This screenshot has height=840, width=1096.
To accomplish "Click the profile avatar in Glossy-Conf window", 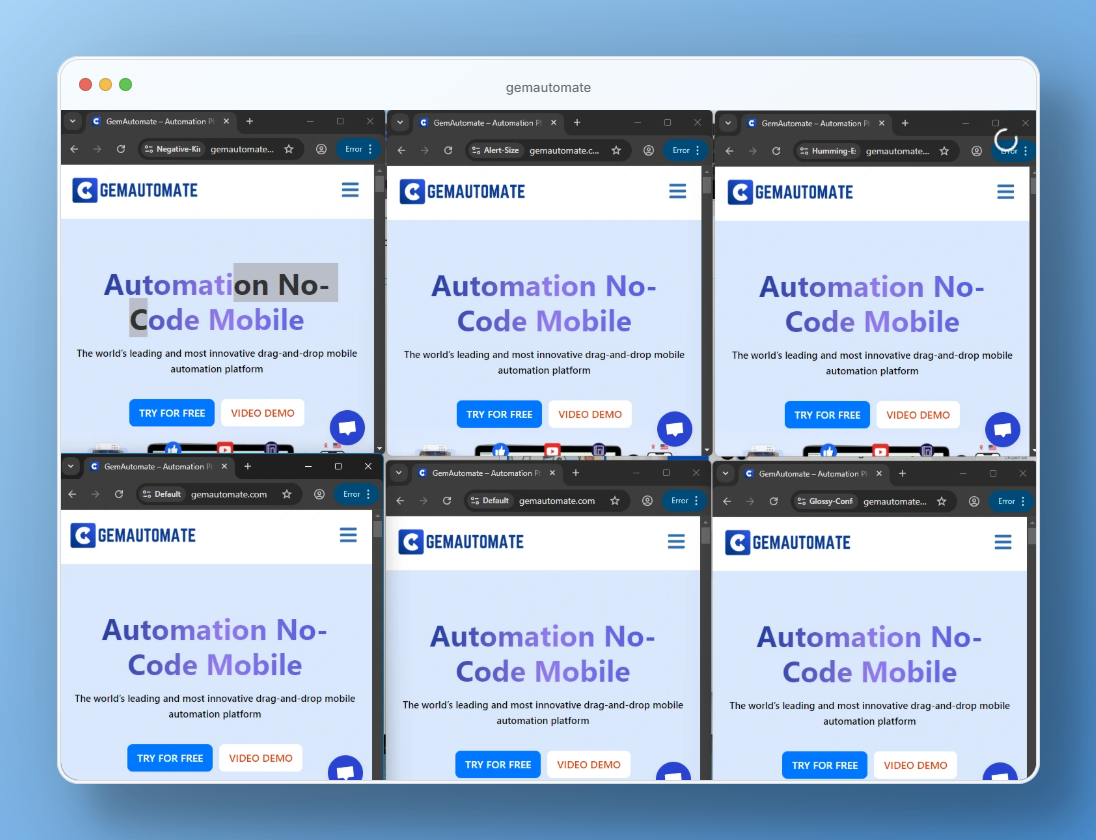I will [974, 501].
